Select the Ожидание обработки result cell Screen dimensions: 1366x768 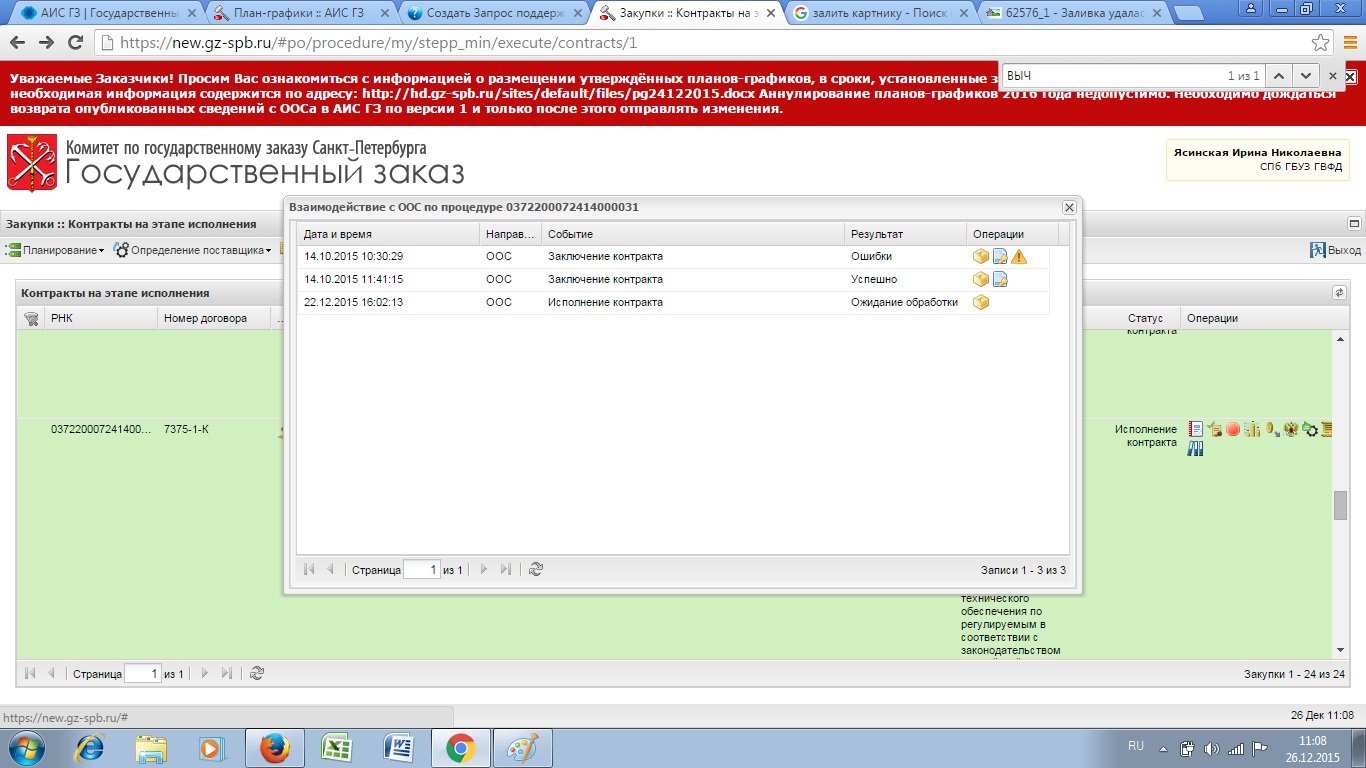point(905,302)
